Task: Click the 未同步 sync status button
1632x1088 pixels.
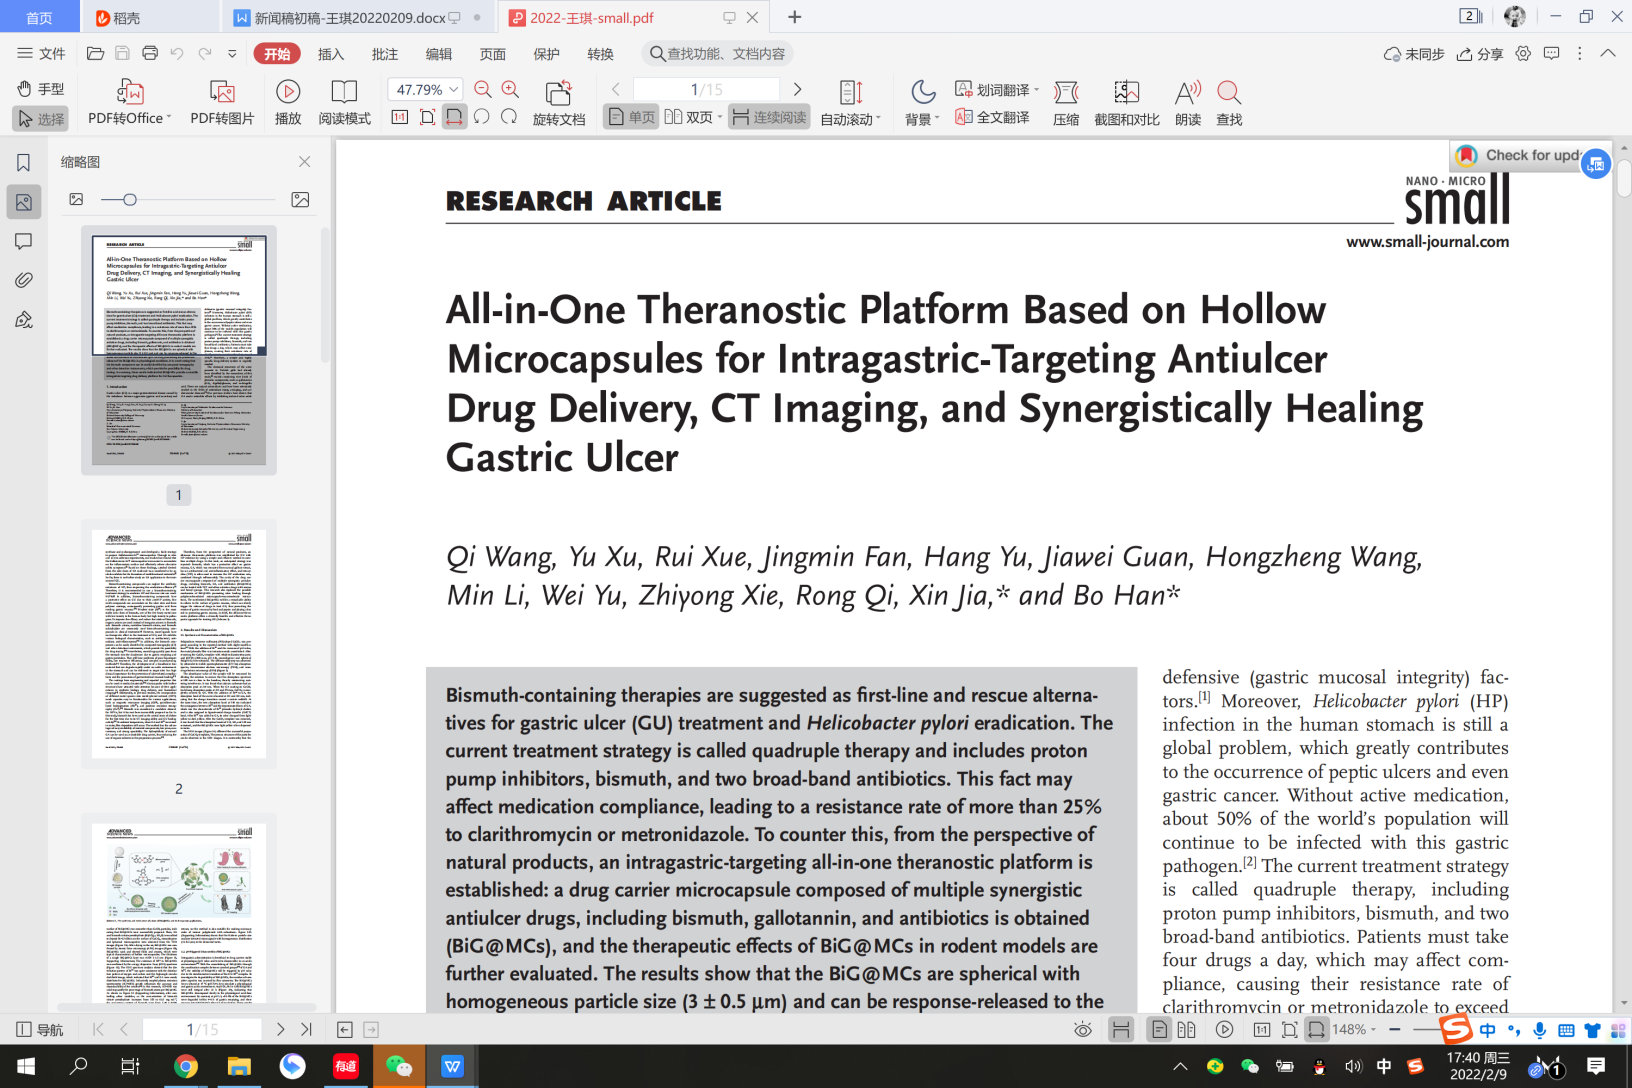Action: [x=1414, y=54]
